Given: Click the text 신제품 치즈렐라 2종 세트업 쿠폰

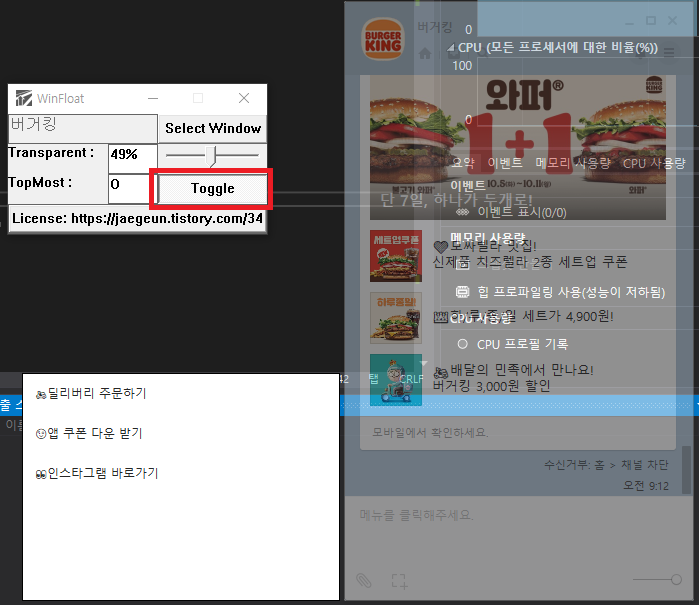Looking at the screenshot, I should point(530,262).
